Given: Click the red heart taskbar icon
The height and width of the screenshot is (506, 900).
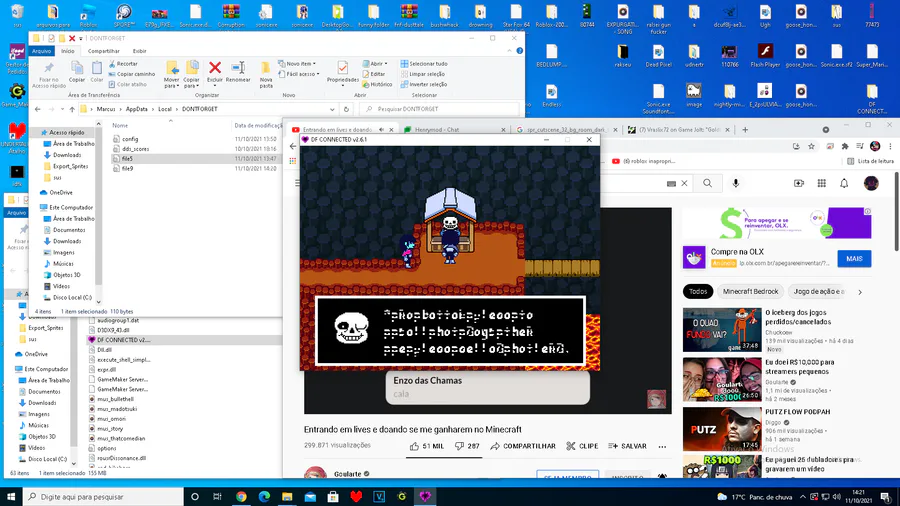Looking at the screenshot, I should coord(356,496).
